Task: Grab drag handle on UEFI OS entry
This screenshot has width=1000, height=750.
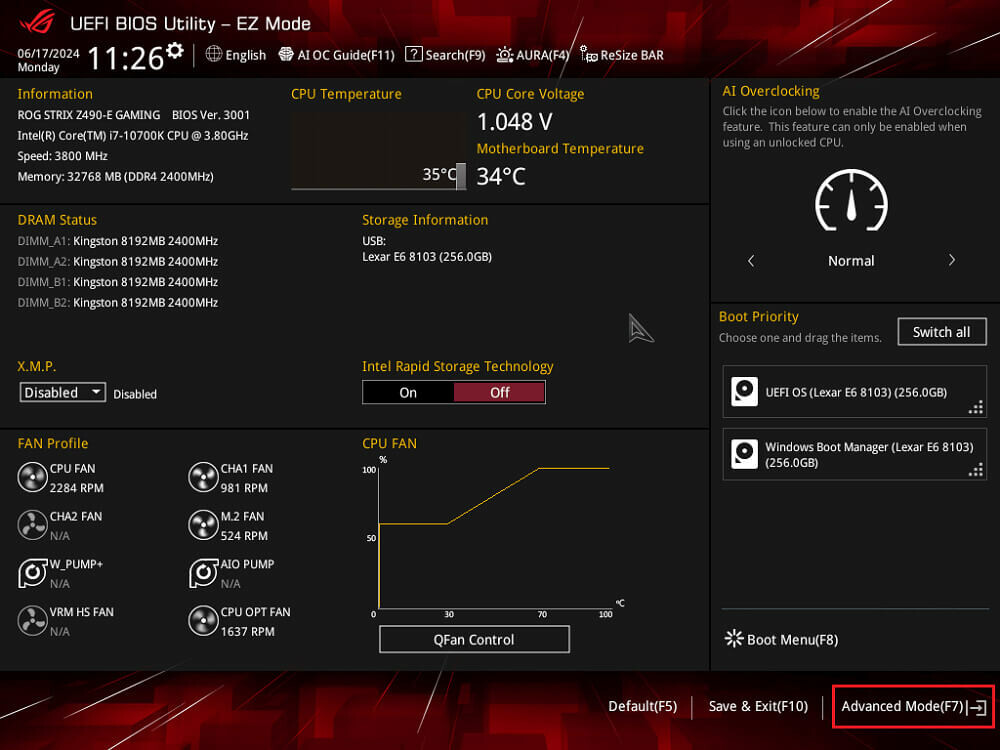Action: 976,407
